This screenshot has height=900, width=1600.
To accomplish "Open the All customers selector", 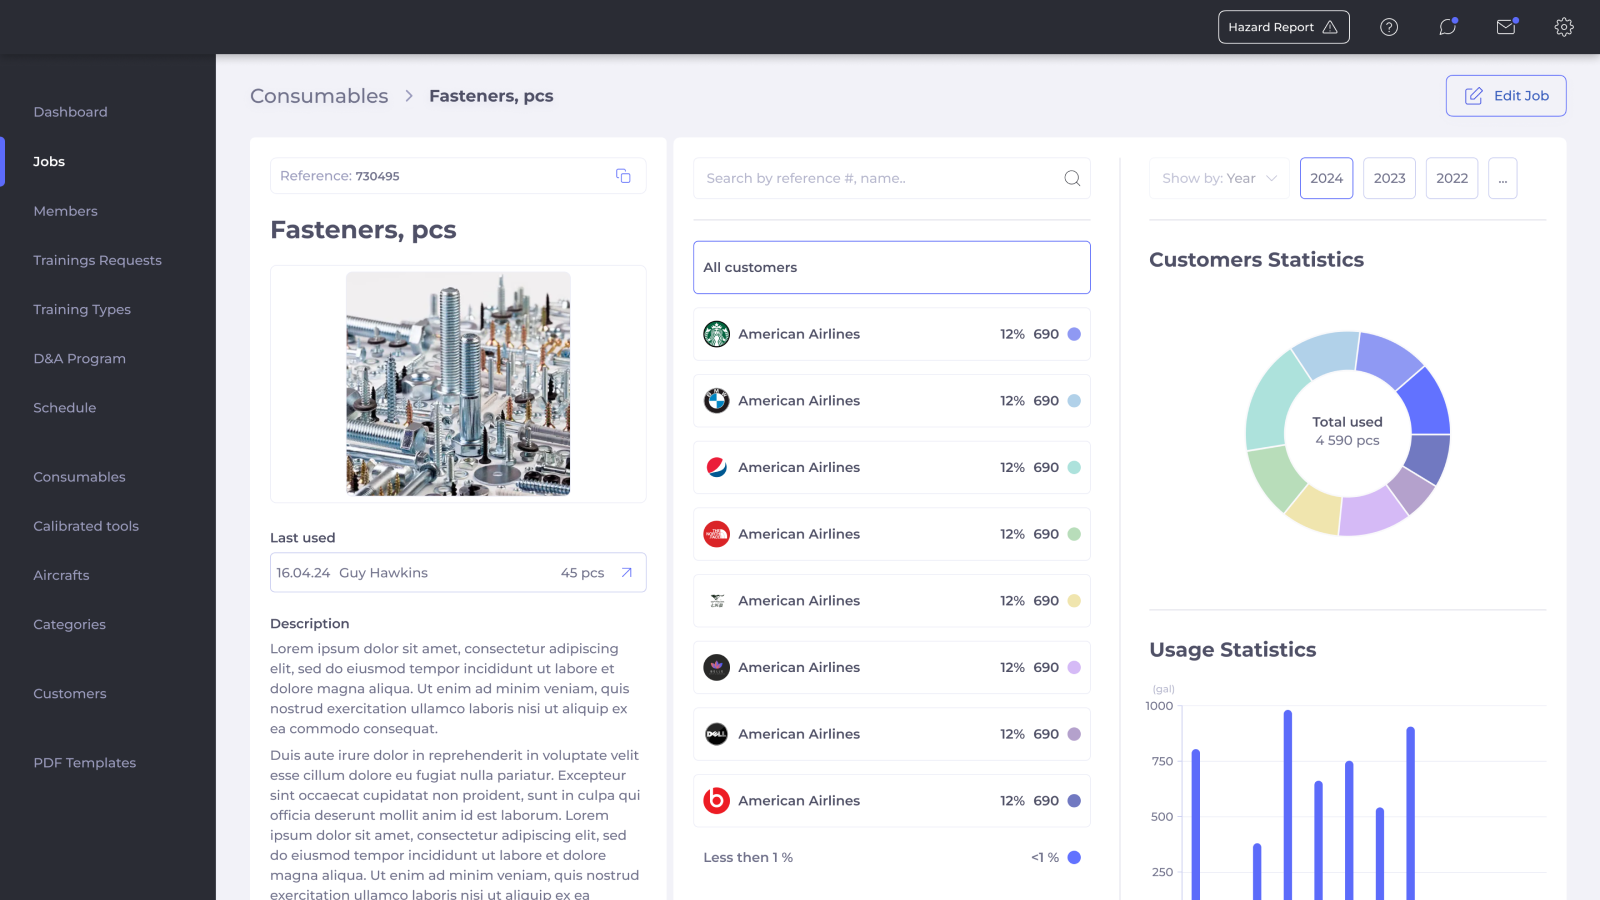I will [x=891, y=267].
